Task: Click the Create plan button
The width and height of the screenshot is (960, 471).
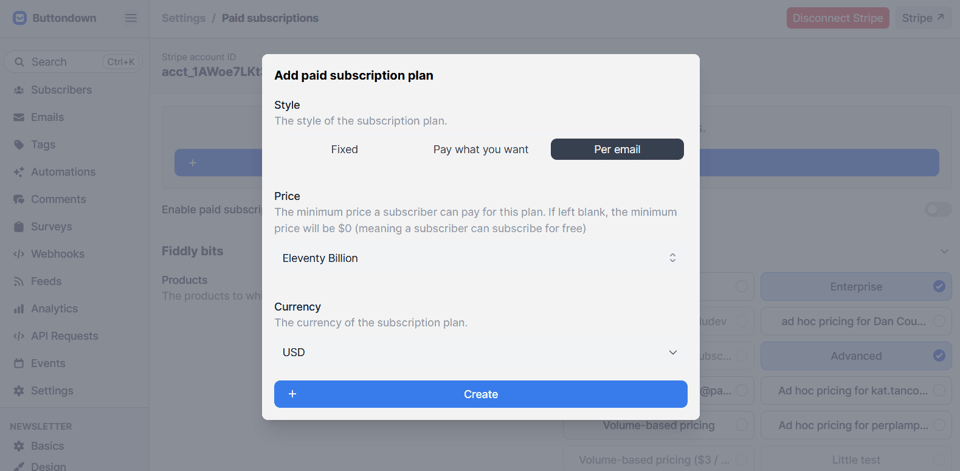Action: pos(480,394)
